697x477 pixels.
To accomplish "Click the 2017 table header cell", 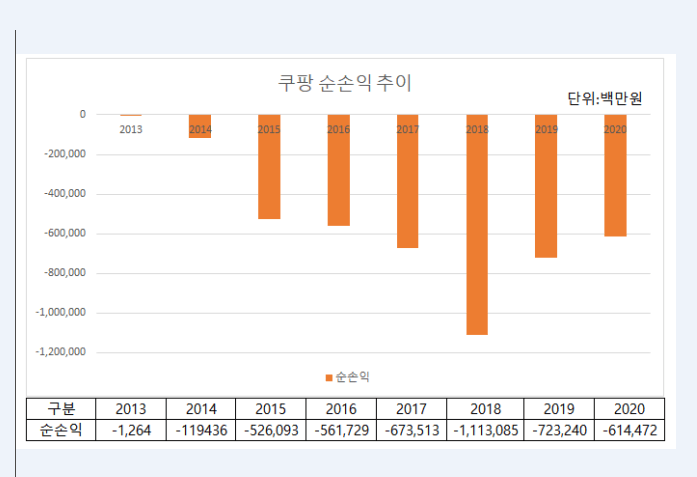I will pos(411,409).
